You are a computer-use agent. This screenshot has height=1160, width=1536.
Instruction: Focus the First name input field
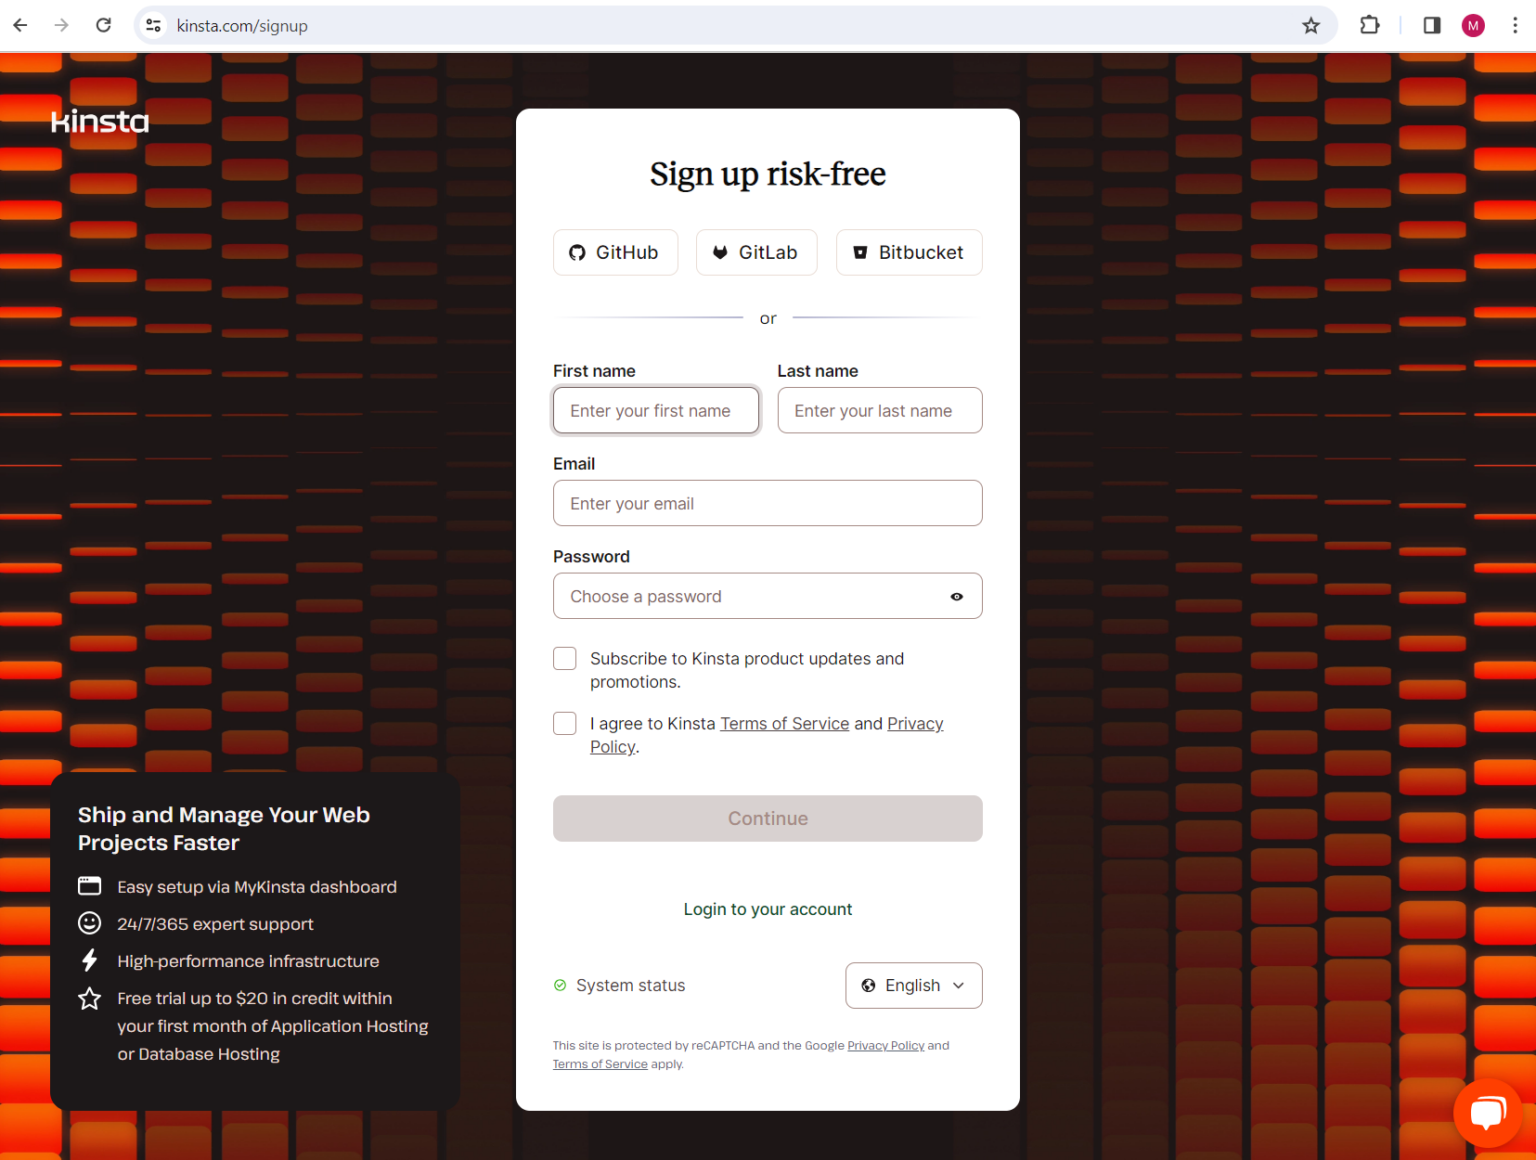coord(656,410)
